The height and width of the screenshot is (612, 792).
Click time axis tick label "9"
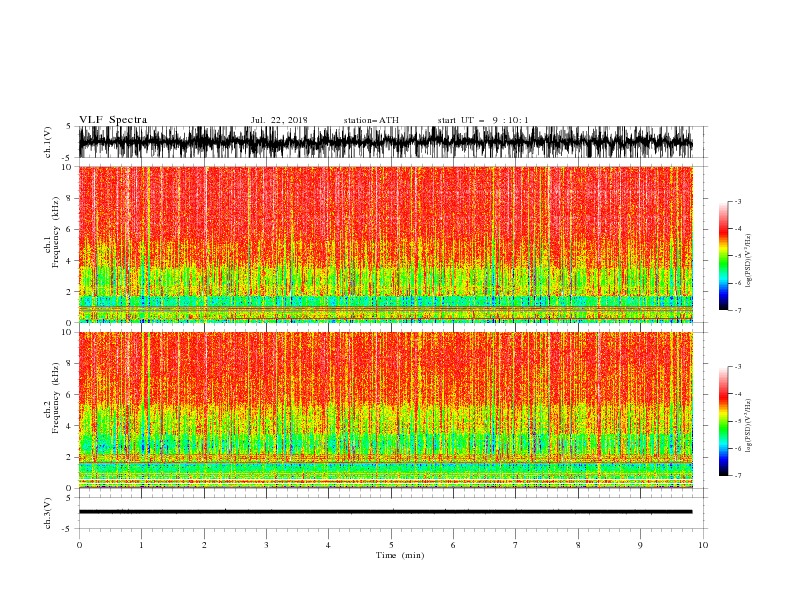[640, 545]
